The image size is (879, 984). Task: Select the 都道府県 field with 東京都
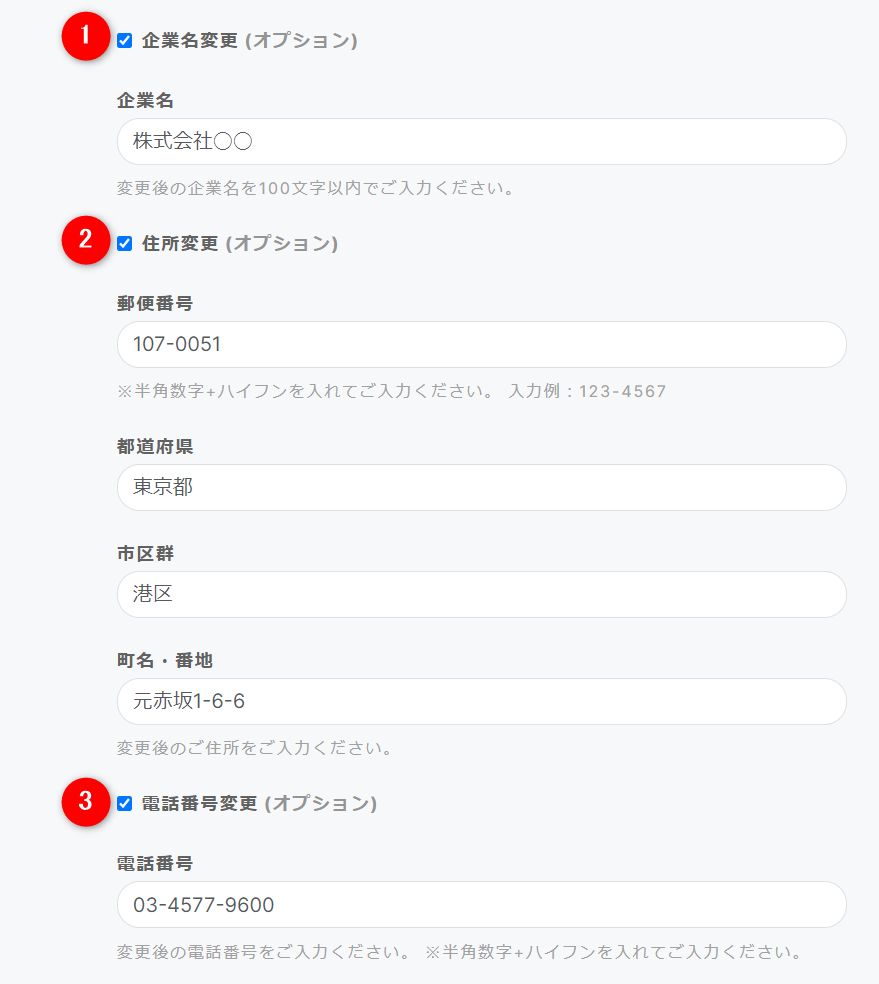[481, 488]
